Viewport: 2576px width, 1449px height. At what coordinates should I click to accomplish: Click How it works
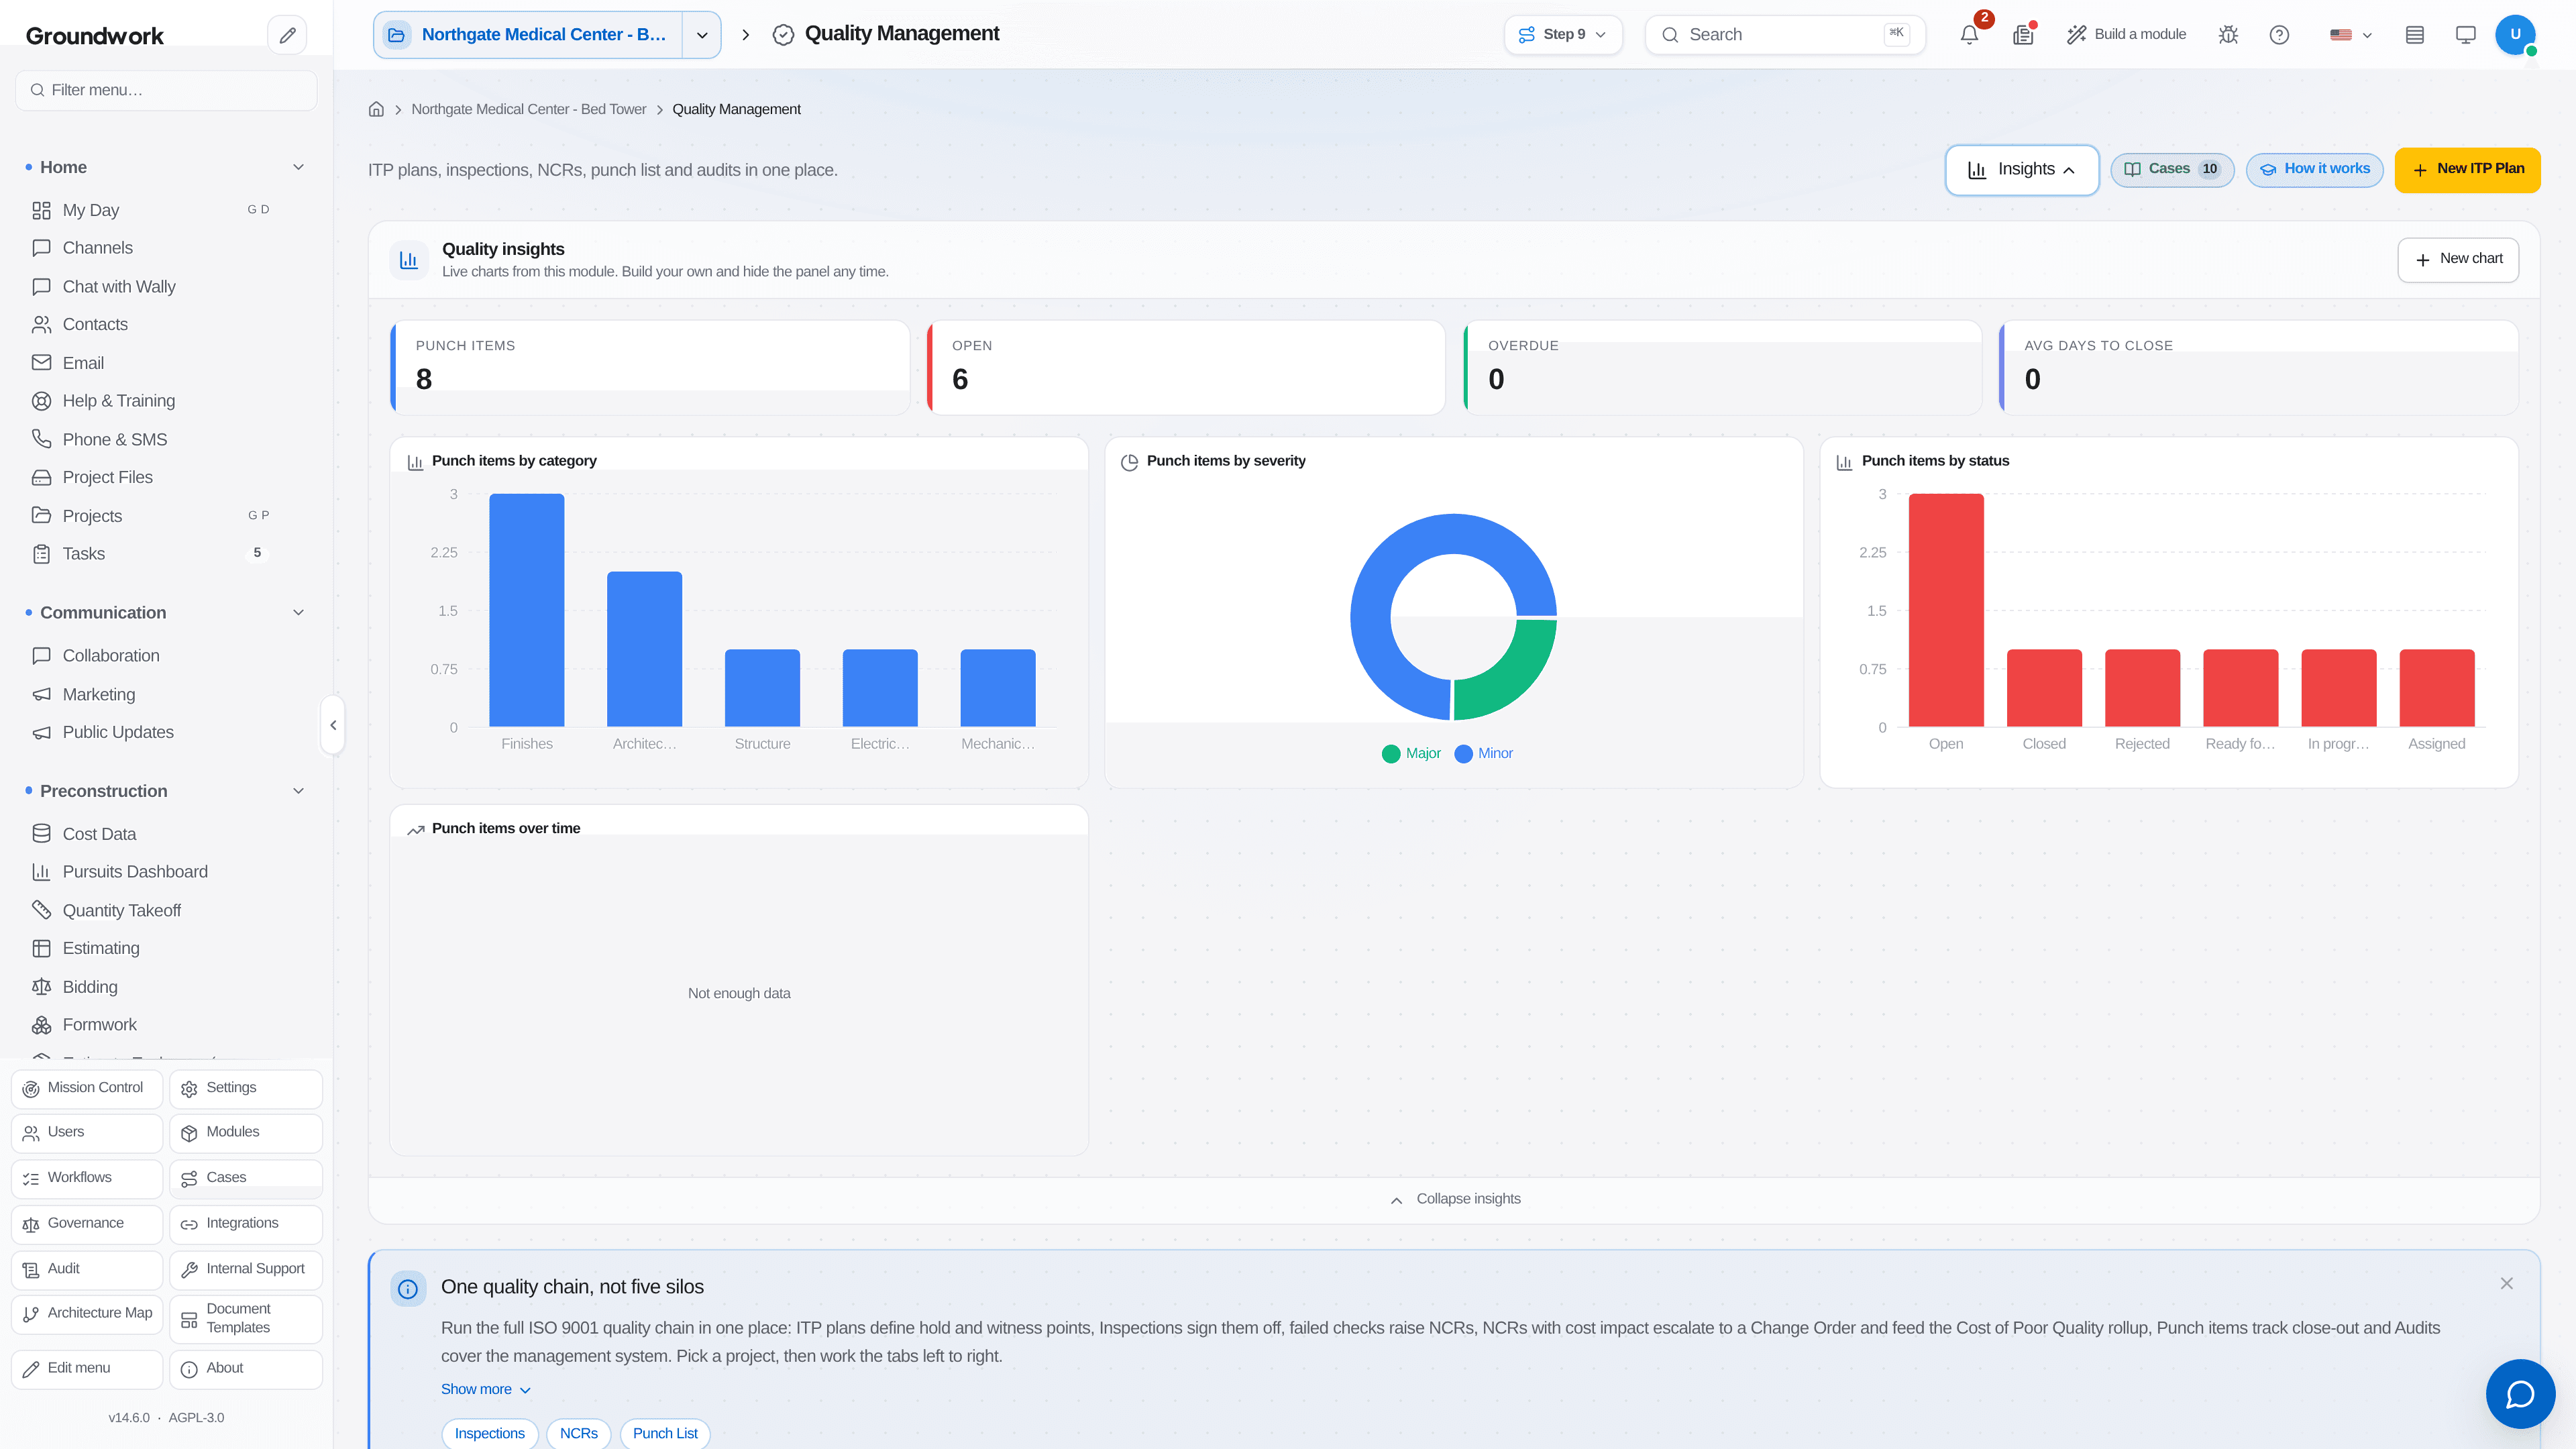click(x=2314, y=170)
